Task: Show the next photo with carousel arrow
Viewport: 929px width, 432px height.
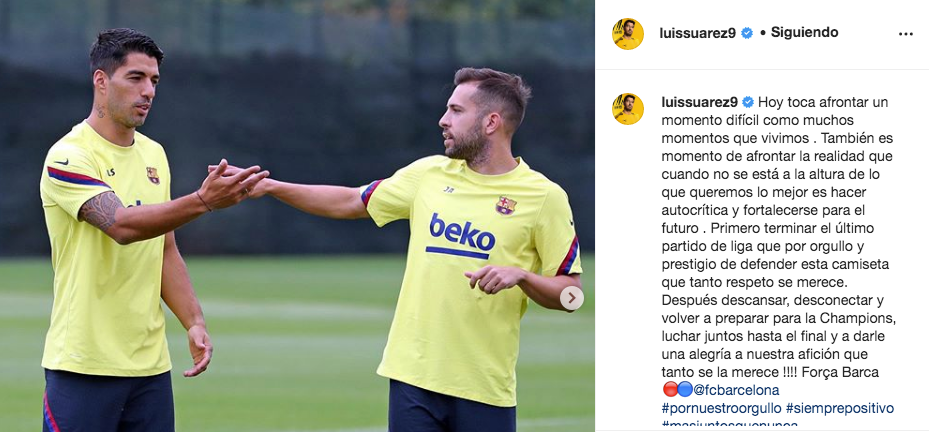Action: (572, 299)
